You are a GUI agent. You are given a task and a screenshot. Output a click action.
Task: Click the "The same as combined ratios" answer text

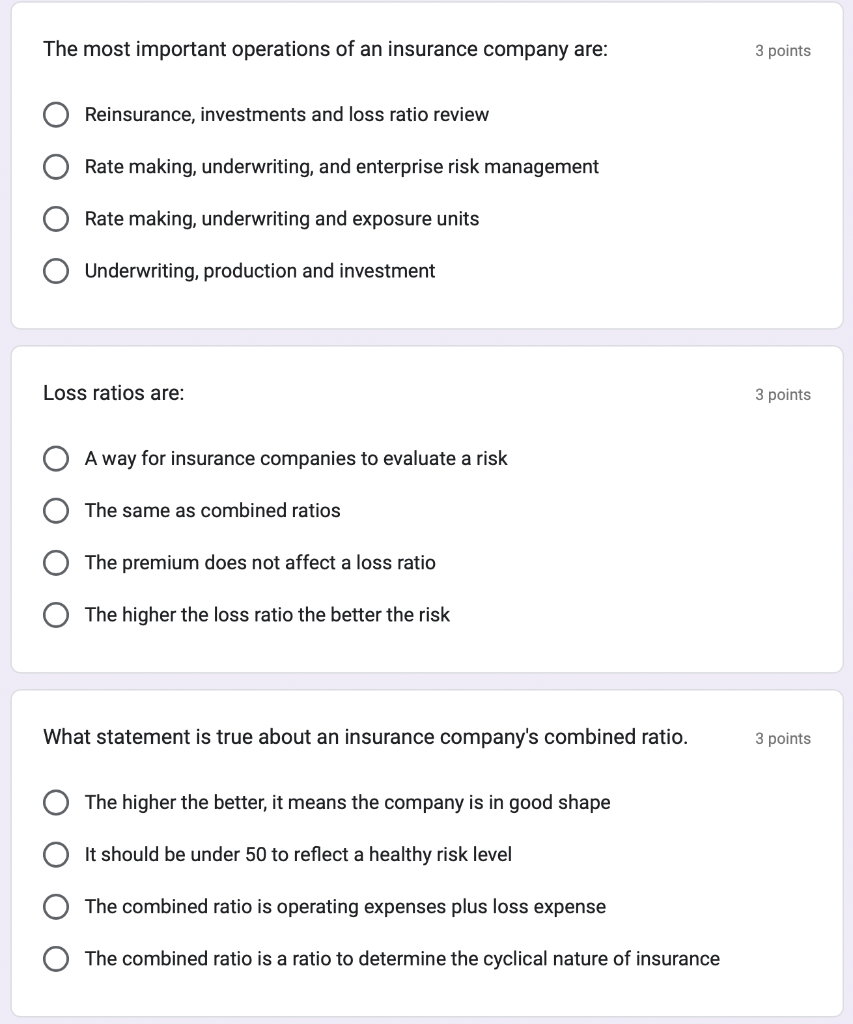coord(212,511)
